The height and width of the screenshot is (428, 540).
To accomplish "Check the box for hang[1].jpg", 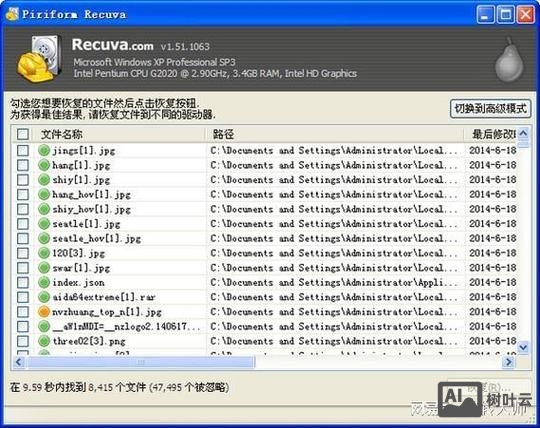I will coord(23,165).
